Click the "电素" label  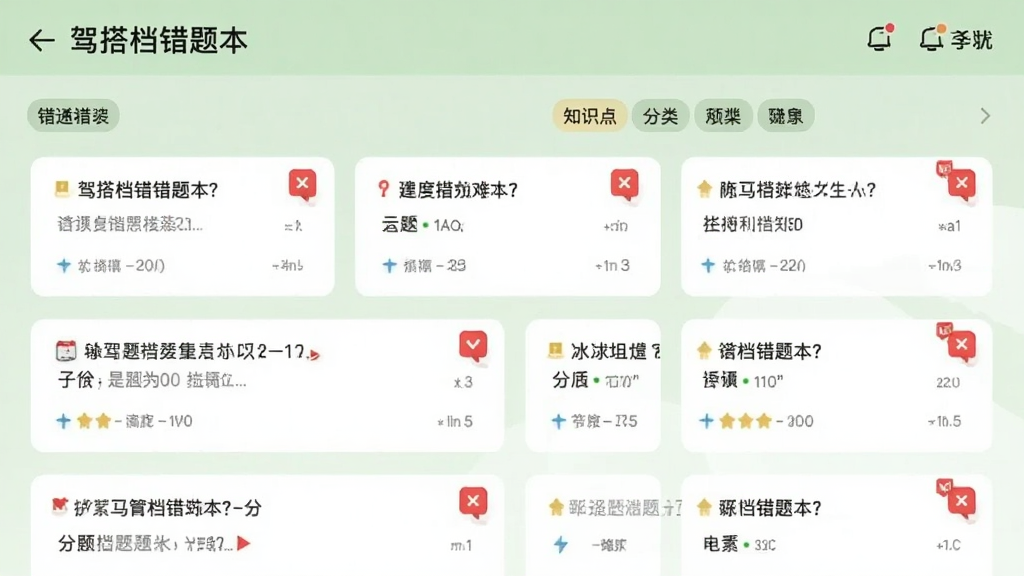pyautogui.click(x=720, y=544)
